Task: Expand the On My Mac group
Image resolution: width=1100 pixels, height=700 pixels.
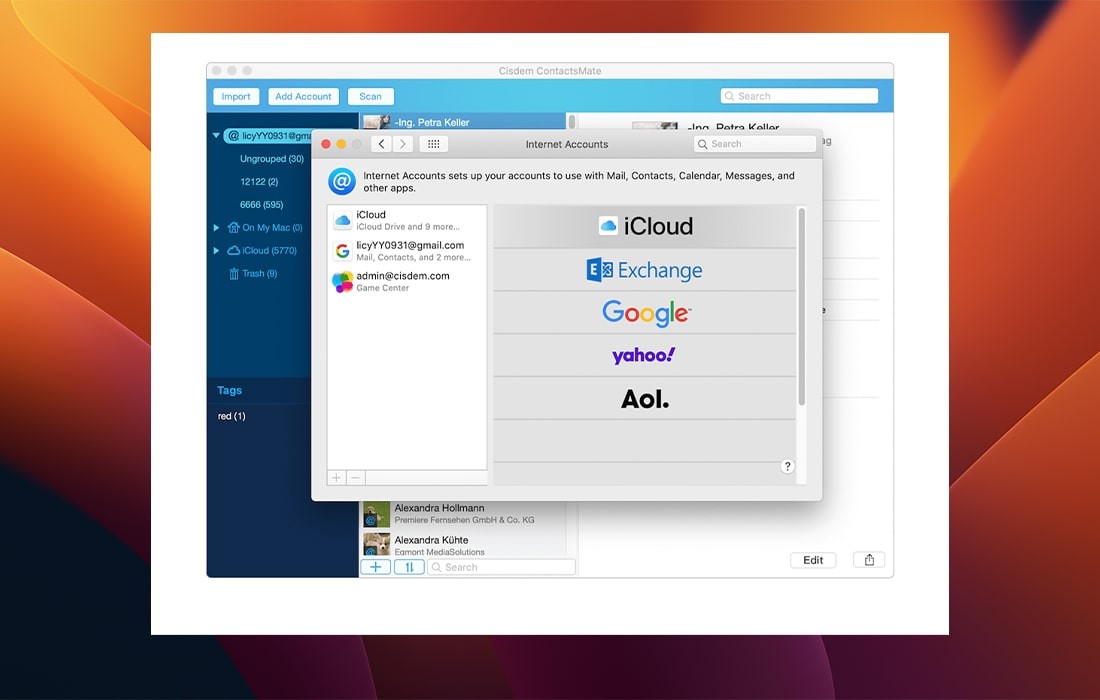Action: tap(216, 228)
